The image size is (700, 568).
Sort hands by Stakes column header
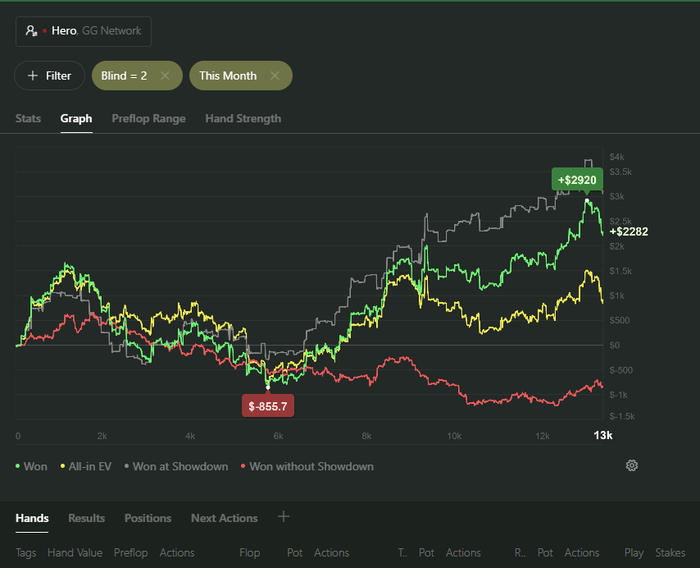click(x=671, y=552)
